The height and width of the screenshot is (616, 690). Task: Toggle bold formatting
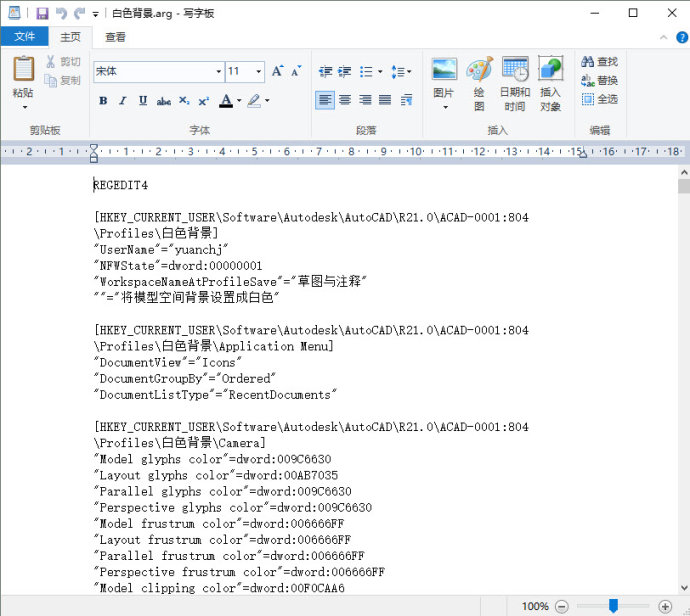click(103, 101)
